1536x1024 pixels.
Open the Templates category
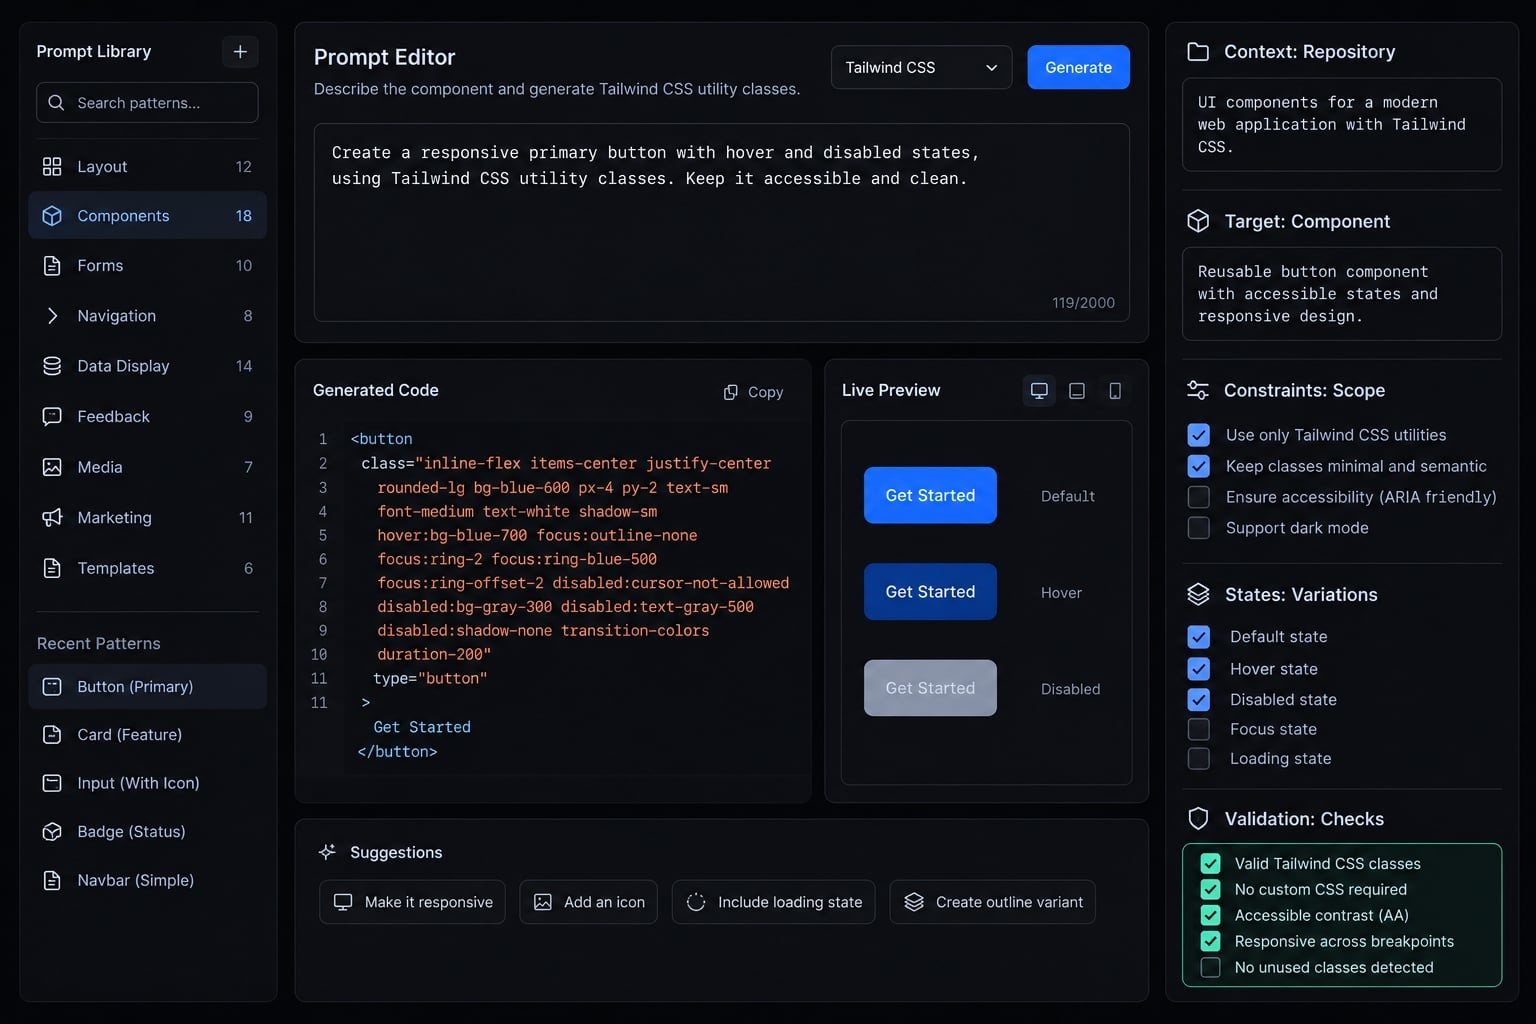[147, 568]
